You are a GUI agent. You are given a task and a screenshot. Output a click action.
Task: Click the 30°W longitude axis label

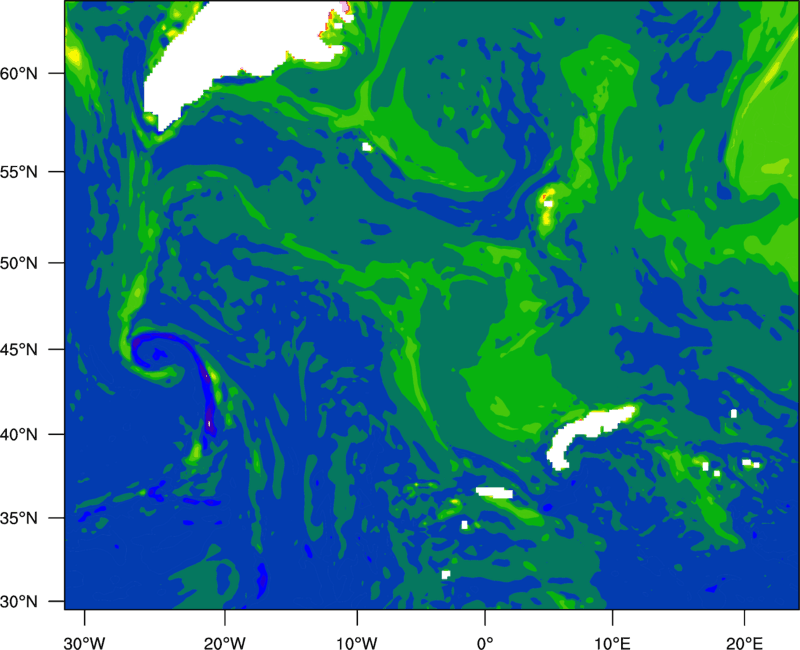click(x=85, y=643)
